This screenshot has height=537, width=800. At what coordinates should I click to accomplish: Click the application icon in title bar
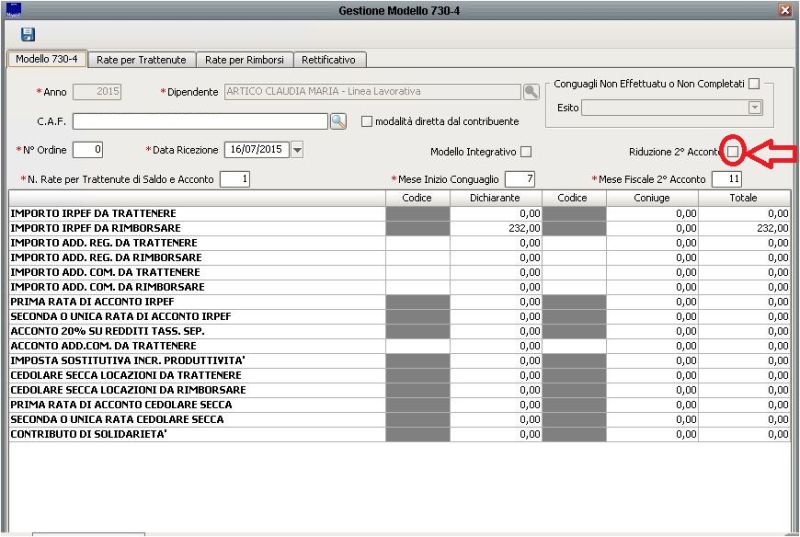13,10
